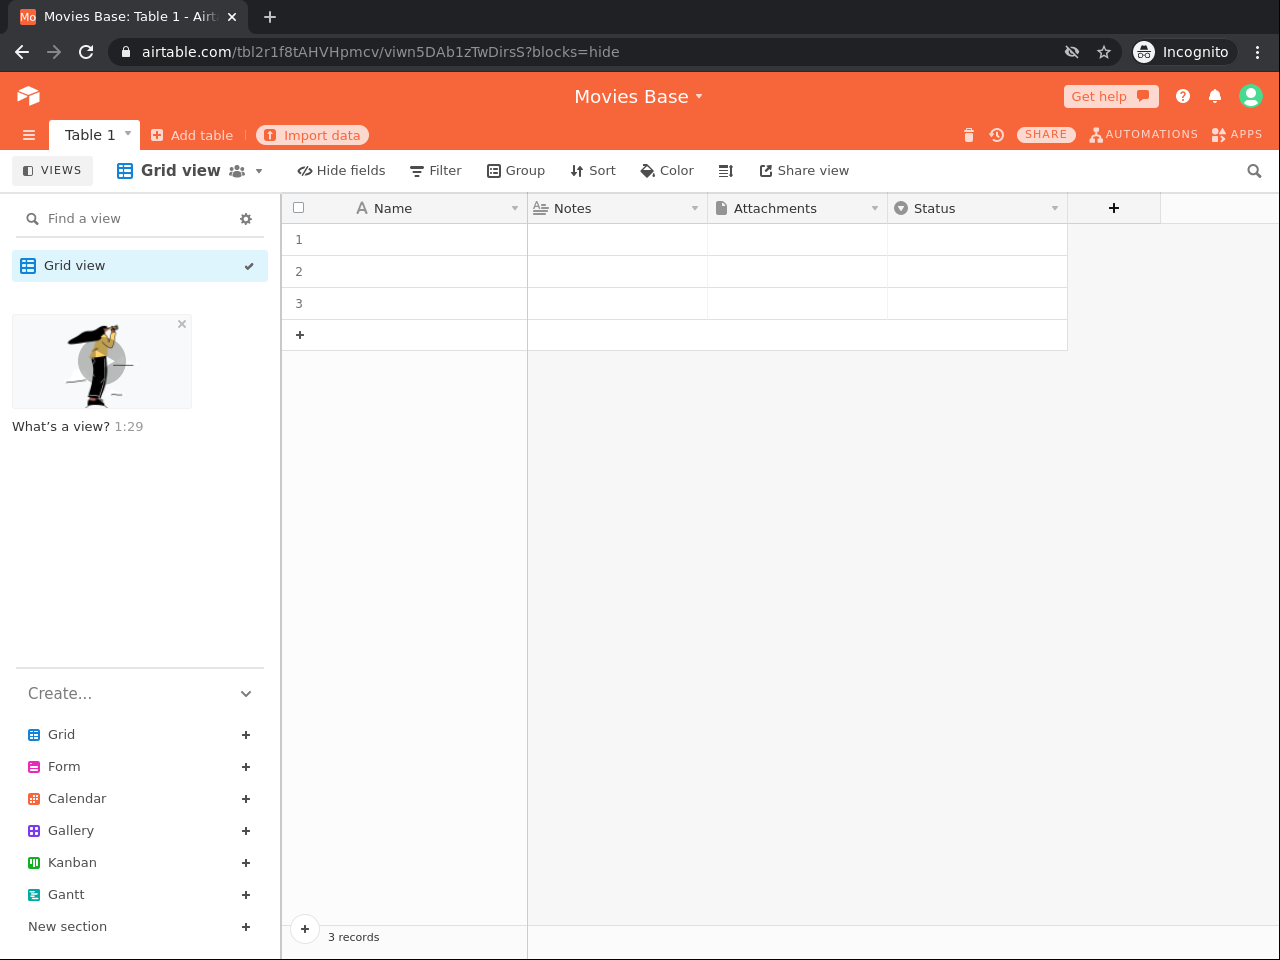Search records with the magnifier icon
Viewport: 1280px width, 960px height.
(x=1254, y=171)
